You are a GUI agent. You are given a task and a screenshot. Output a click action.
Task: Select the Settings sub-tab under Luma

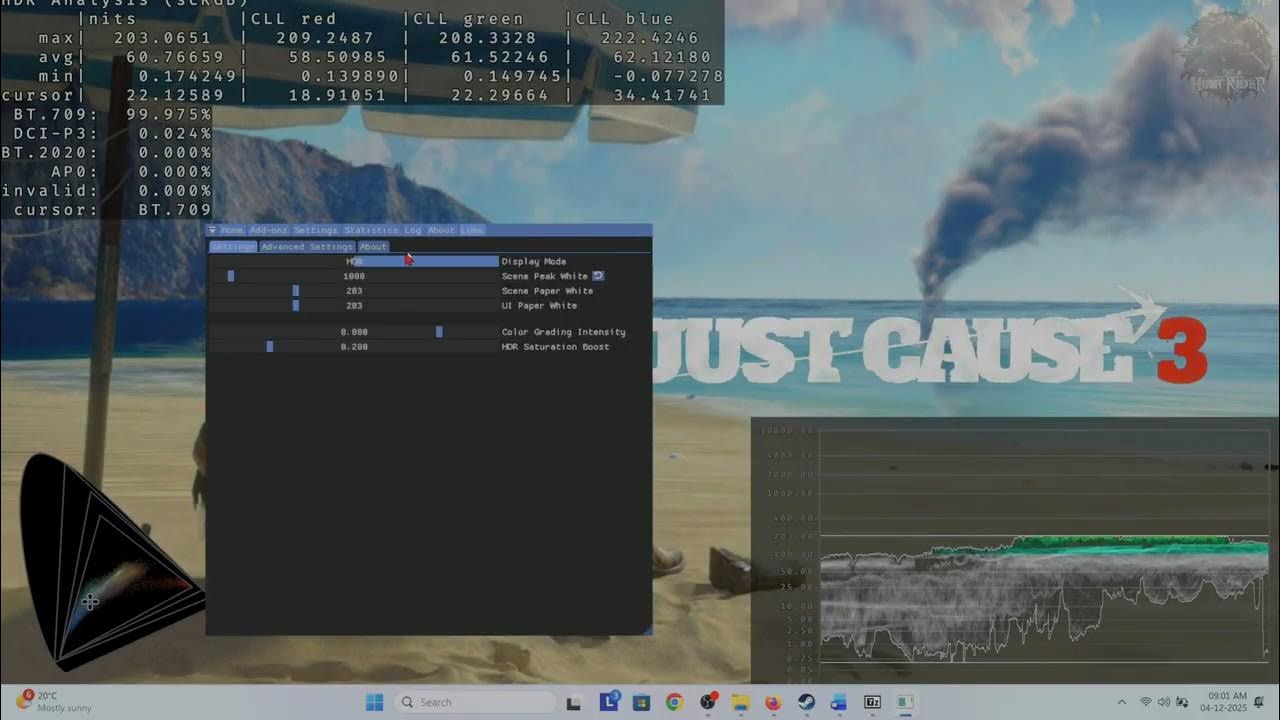(x=233, y=247)
